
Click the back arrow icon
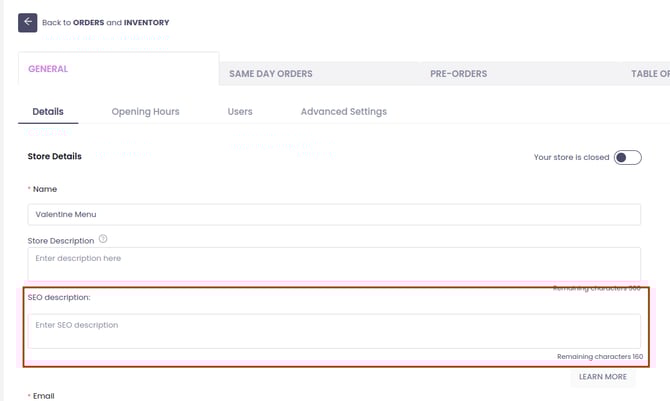[x=28, y=22]
